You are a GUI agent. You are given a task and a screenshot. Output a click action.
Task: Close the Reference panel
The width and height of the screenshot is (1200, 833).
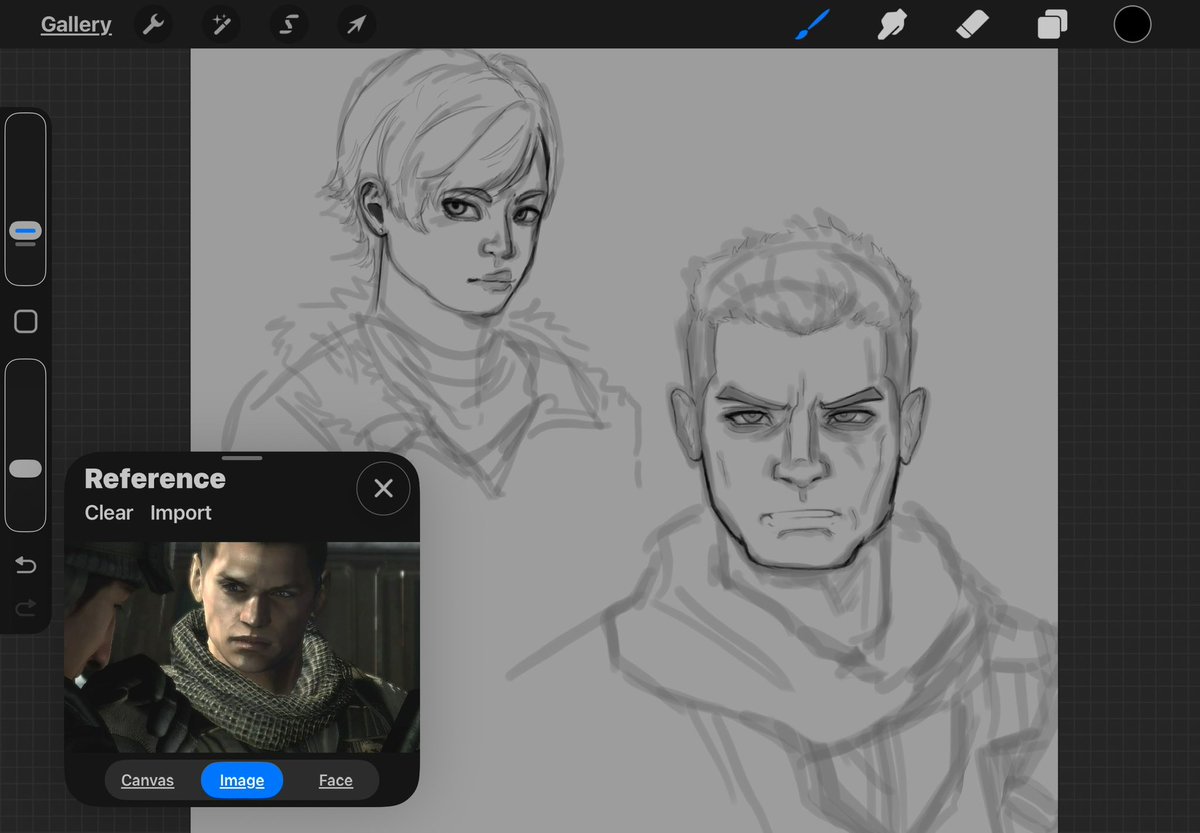(x=383, y=488)
